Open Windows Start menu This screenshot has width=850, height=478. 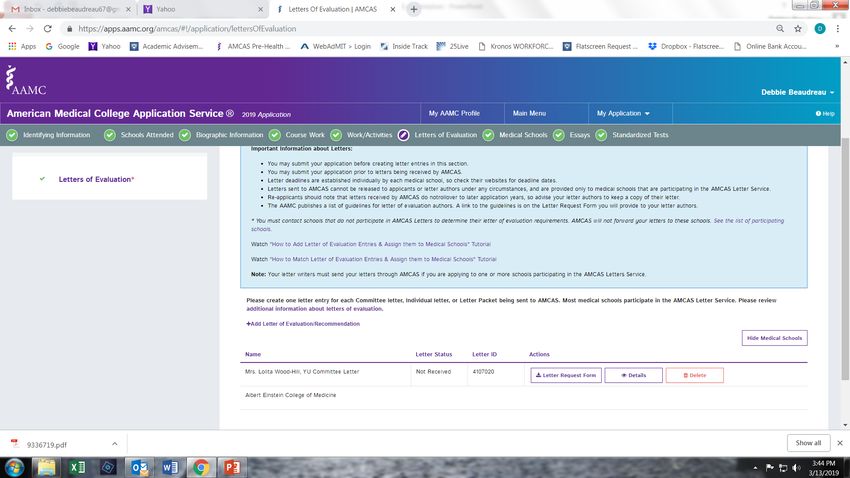[x=15, y=467]
